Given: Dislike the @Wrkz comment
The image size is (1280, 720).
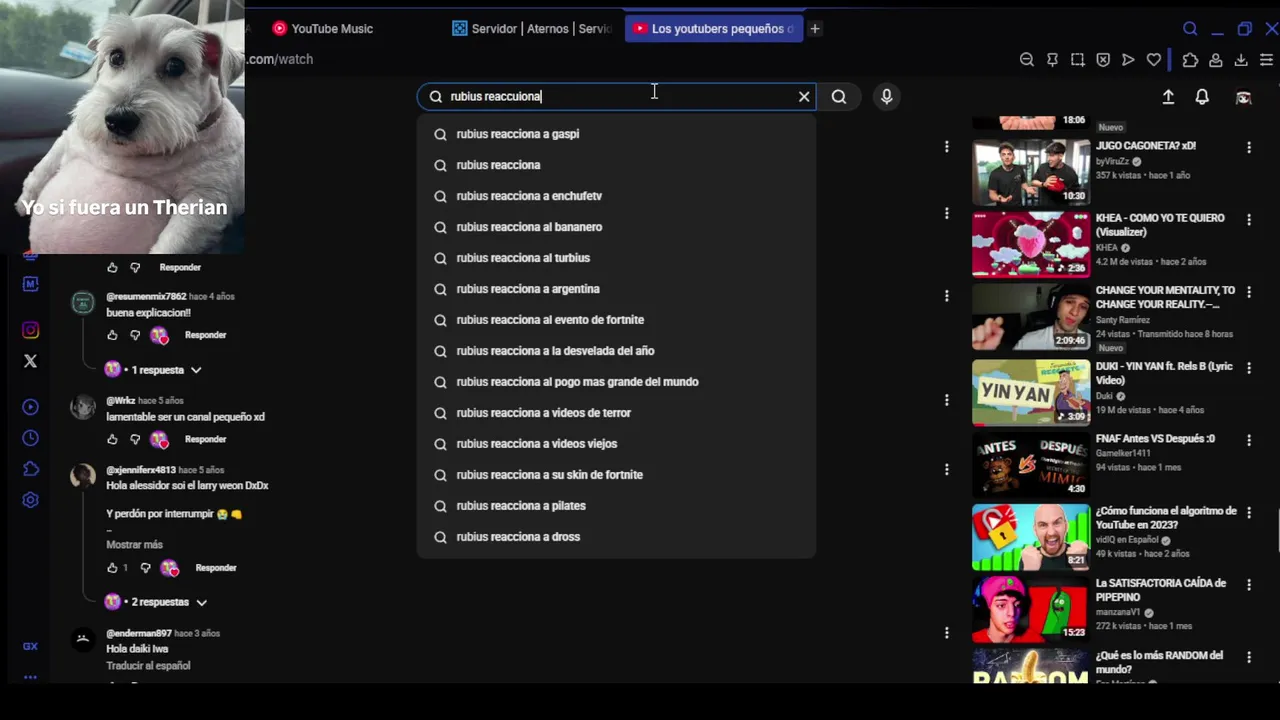Looking at the screenshot, I should tap(135, 439).
